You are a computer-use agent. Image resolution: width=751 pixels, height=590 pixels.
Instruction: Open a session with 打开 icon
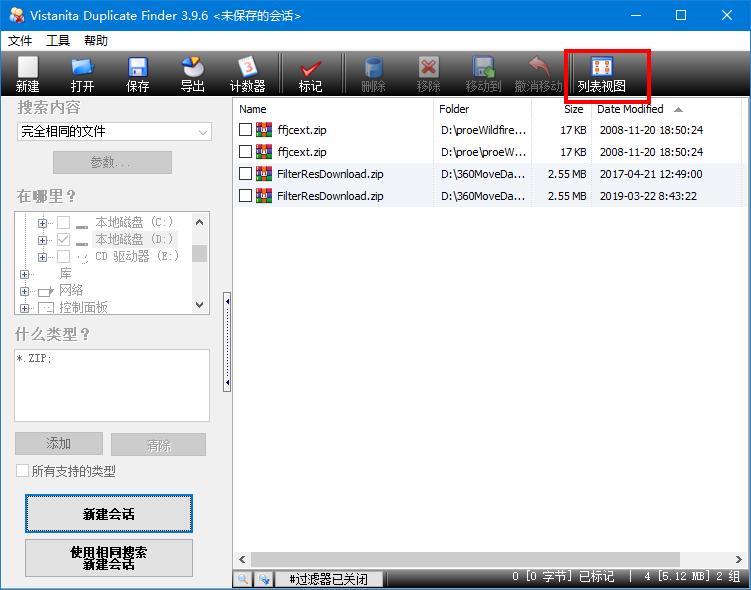(x=82, y=74)
